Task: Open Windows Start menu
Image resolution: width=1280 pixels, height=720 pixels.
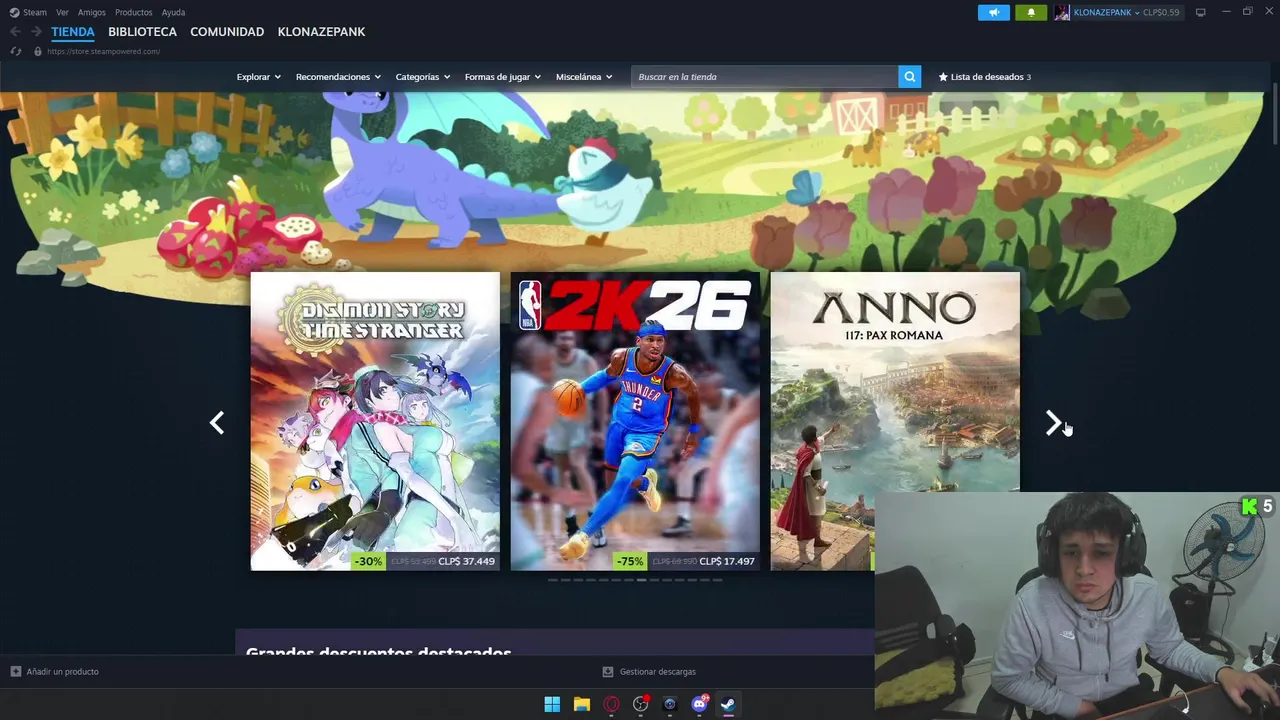Action: click(552, 704)
